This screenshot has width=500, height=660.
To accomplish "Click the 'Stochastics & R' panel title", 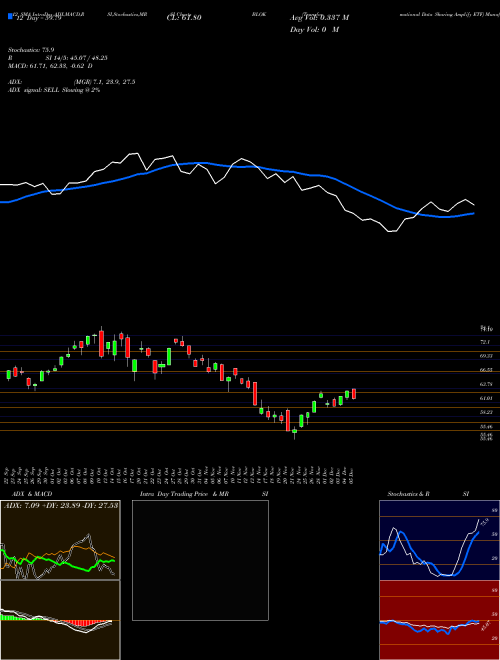I will tap(409, 494).
